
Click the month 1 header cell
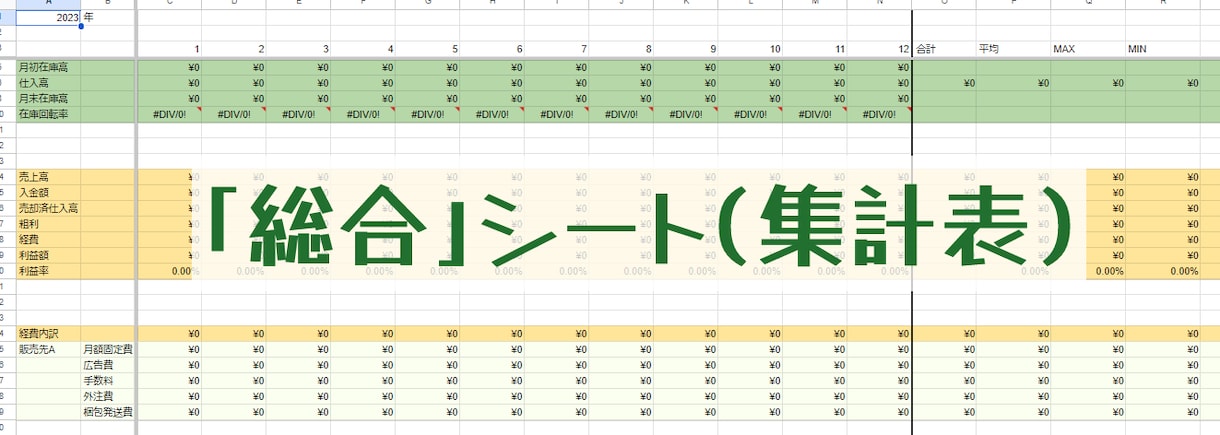point(170,48)
